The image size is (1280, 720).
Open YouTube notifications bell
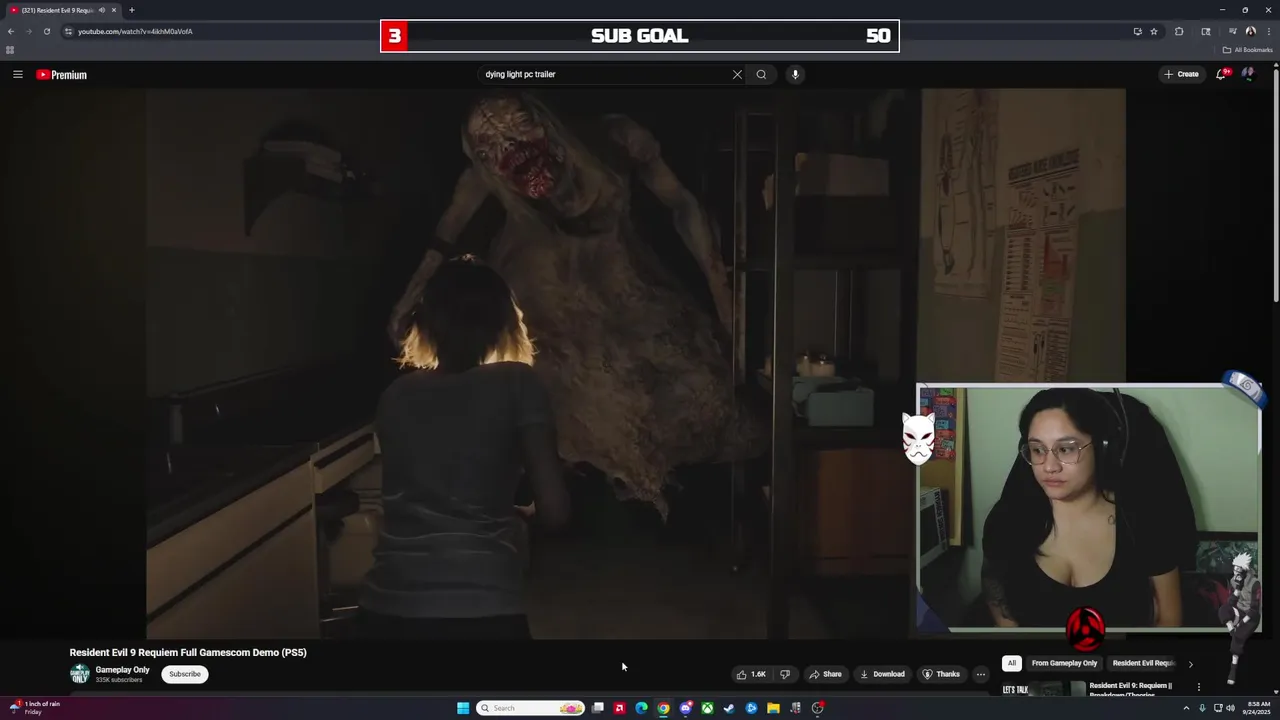[1221, 74]
